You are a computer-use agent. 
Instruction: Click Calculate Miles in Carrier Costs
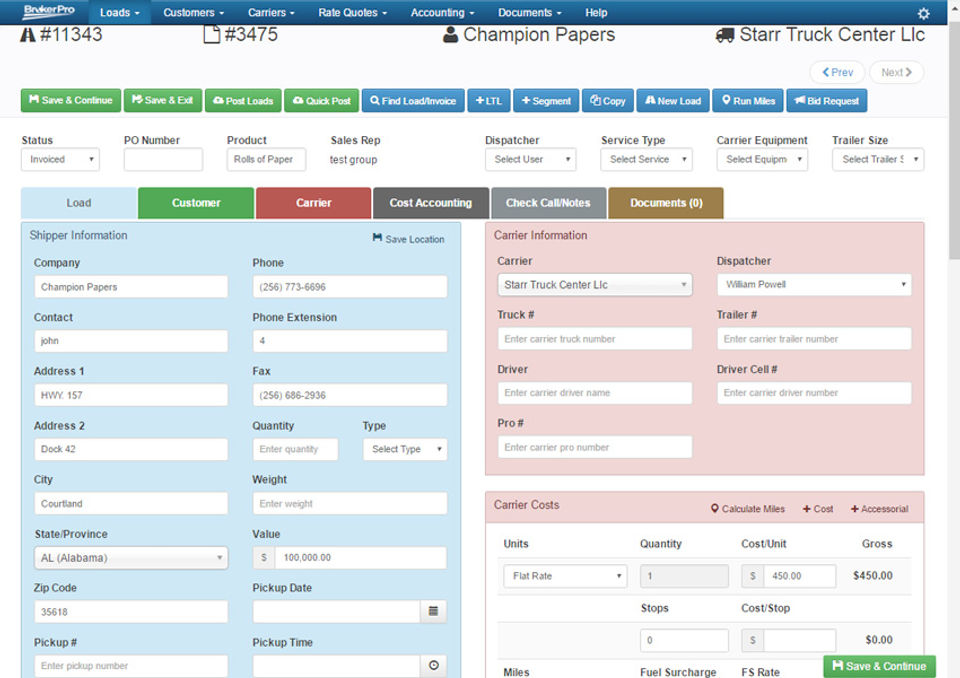tap(748, 508)
